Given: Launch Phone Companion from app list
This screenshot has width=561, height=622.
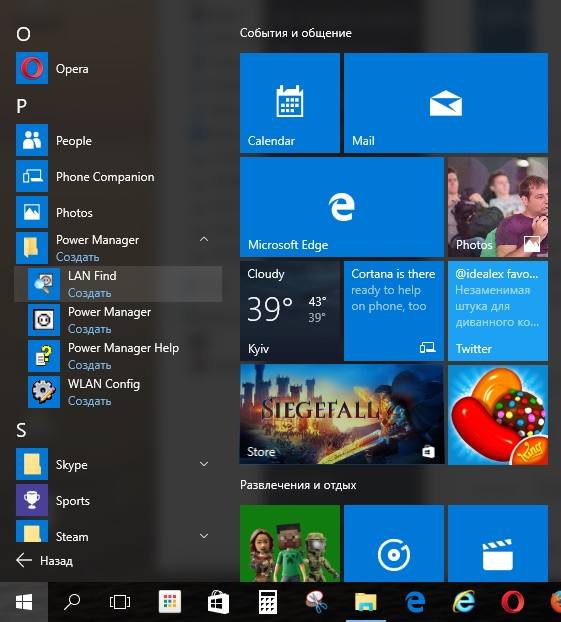Looking at the screenshot, I should (x=32, y=177).
